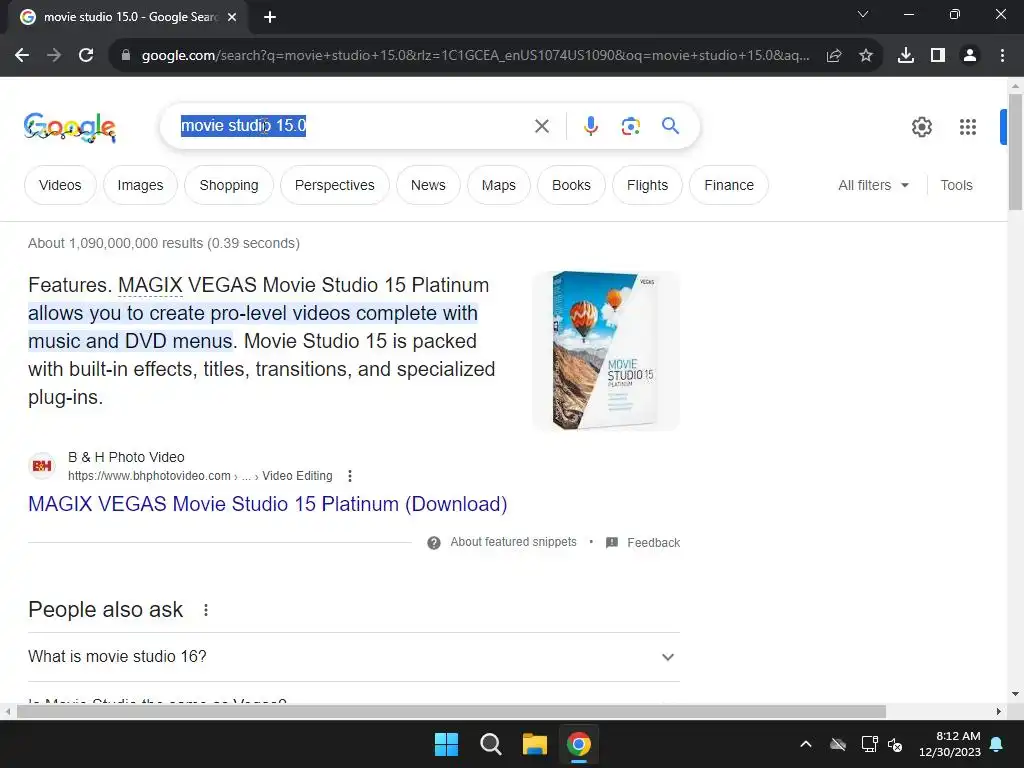The image size is (1024, 768).
Task: Open Chrome downloads icon
Action: pos(906,56)
